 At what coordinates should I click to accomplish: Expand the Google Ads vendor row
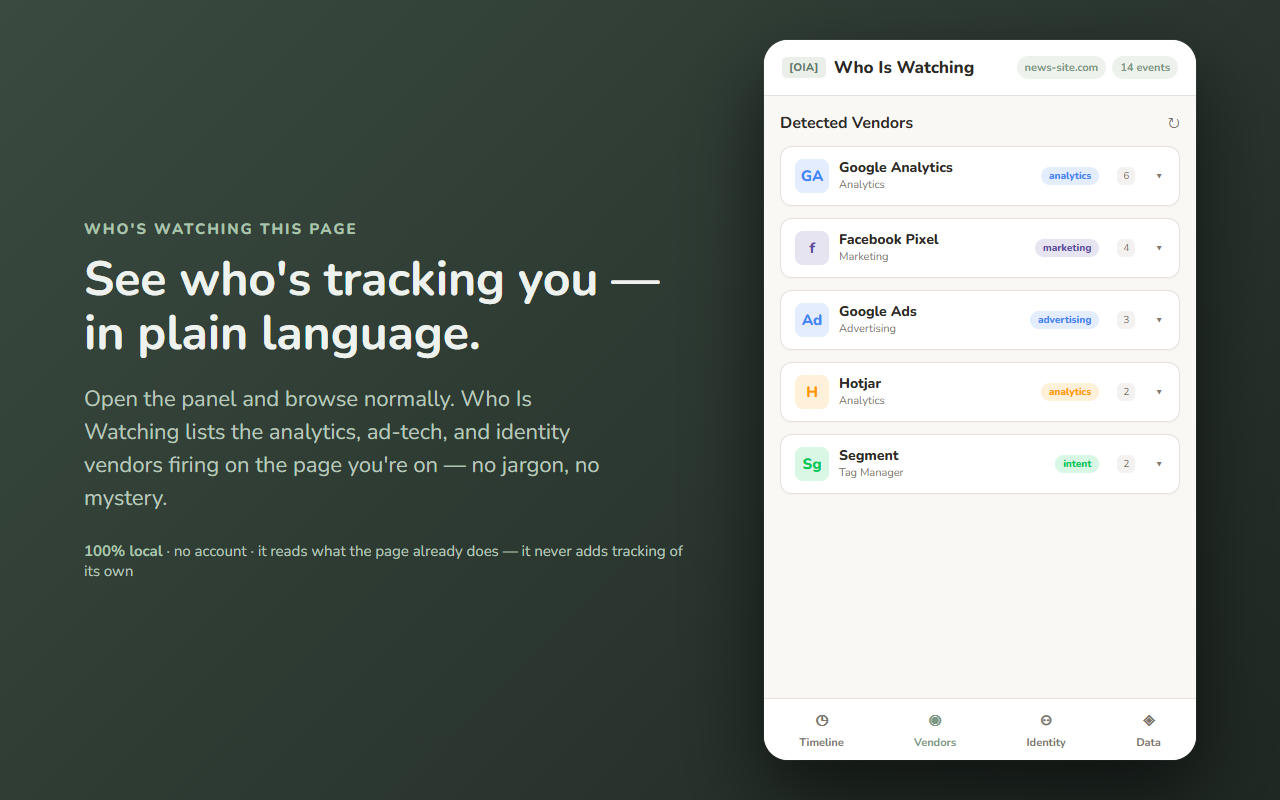1159,320
